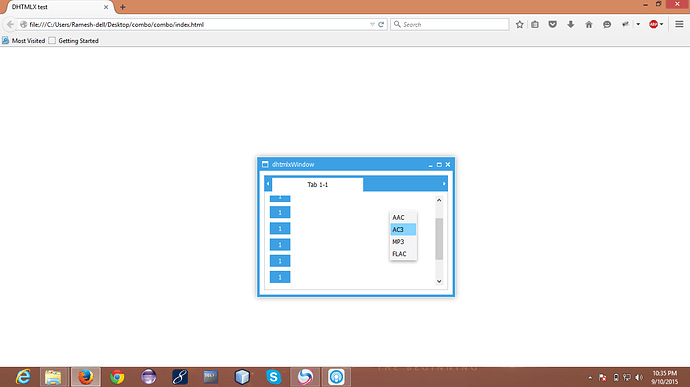Click the window's vertical scrollbar thumb
Image resolution: width=690 pixels, height=387 pixels.
[439, 239]
